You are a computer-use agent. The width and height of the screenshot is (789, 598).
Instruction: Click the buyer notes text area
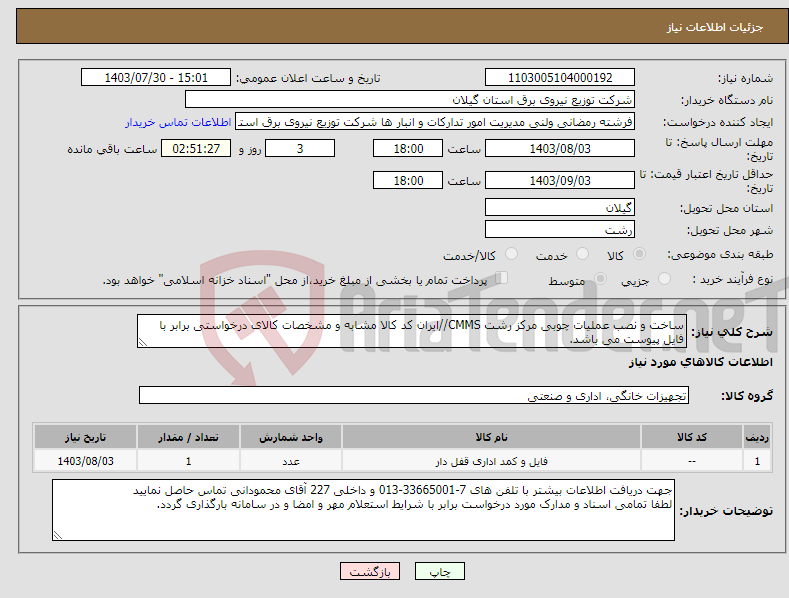click(363, 510)
